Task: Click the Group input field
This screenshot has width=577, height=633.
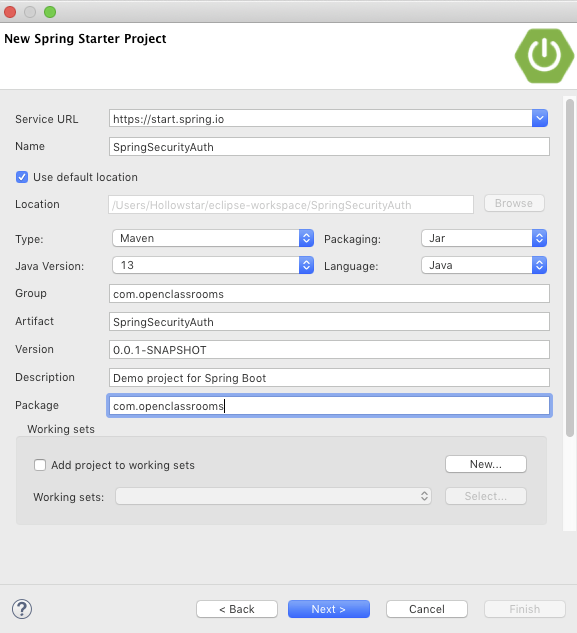Action: [329, 293]
